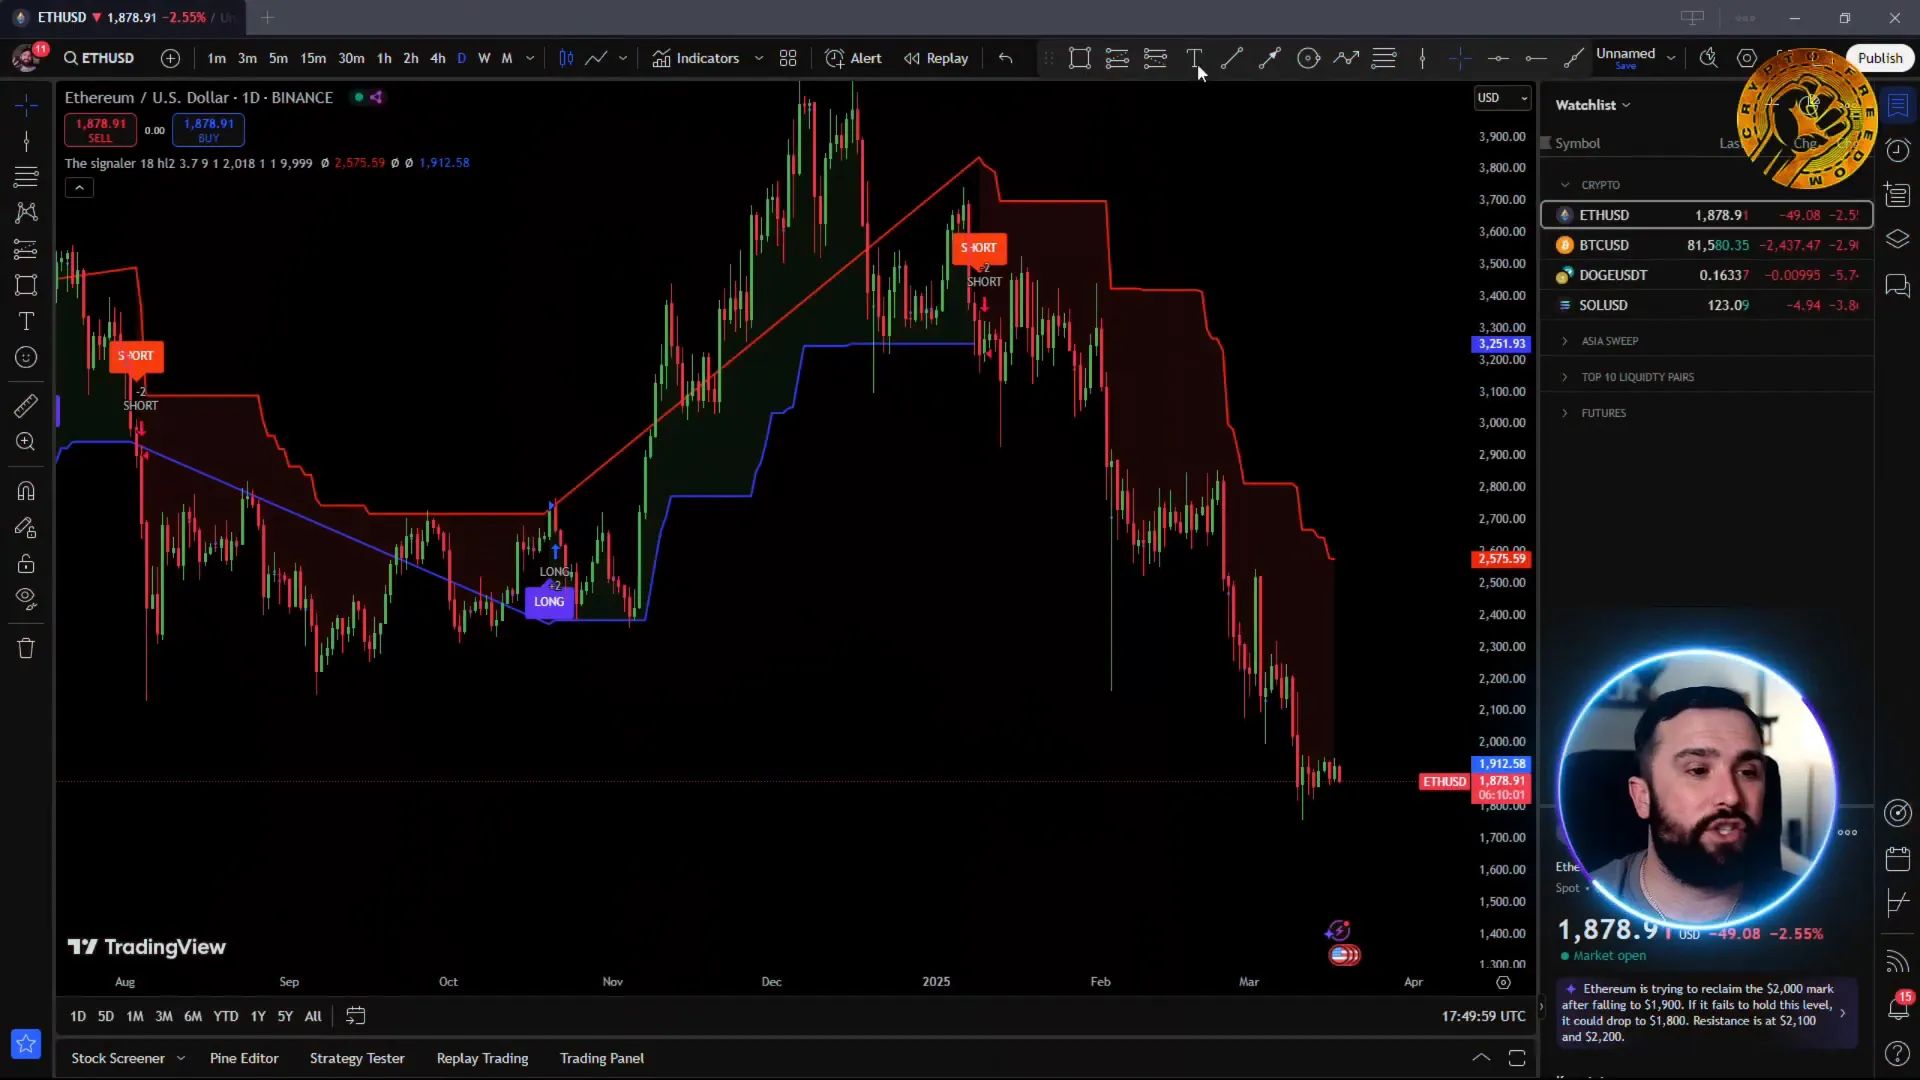Select the 4h timeframe
1920x1080 pixels.
tap(437, 58)
